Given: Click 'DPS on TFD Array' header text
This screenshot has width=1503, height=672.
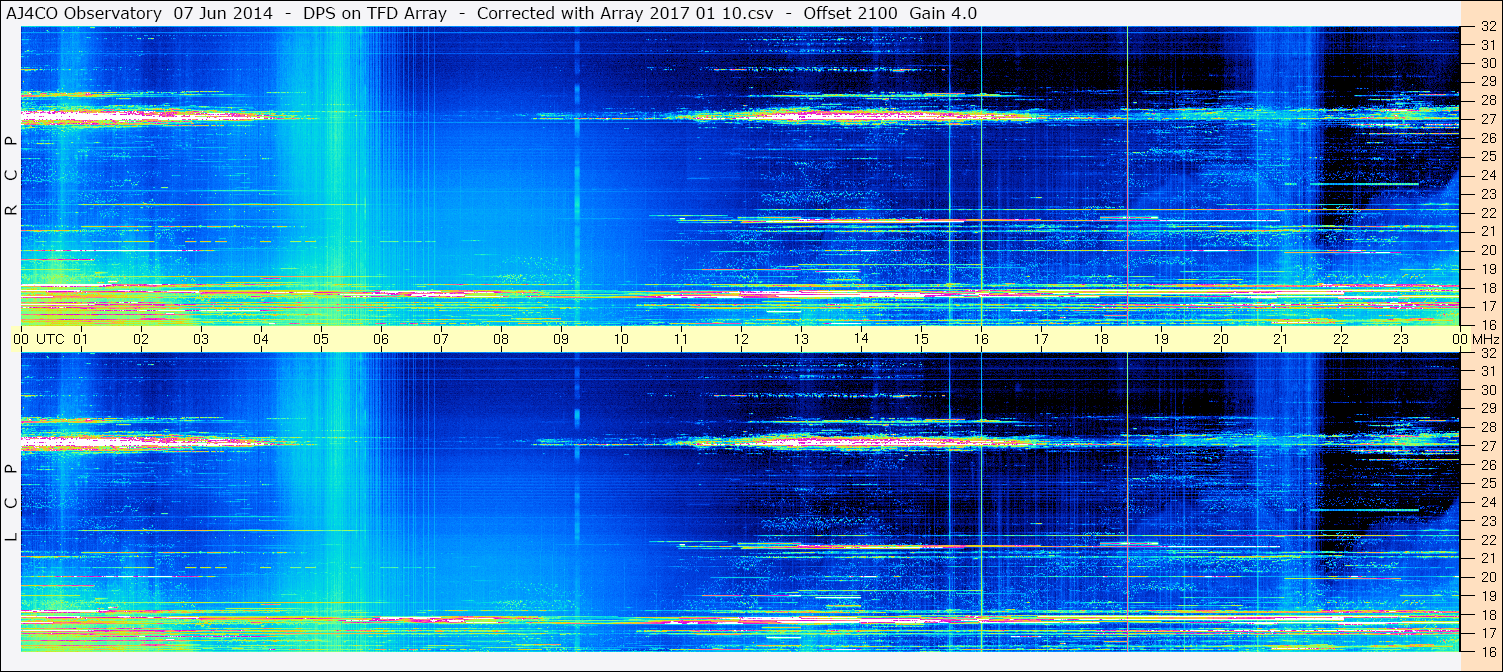Looking at the screenshot, I should pyautogui.click(x=375, y=14).
